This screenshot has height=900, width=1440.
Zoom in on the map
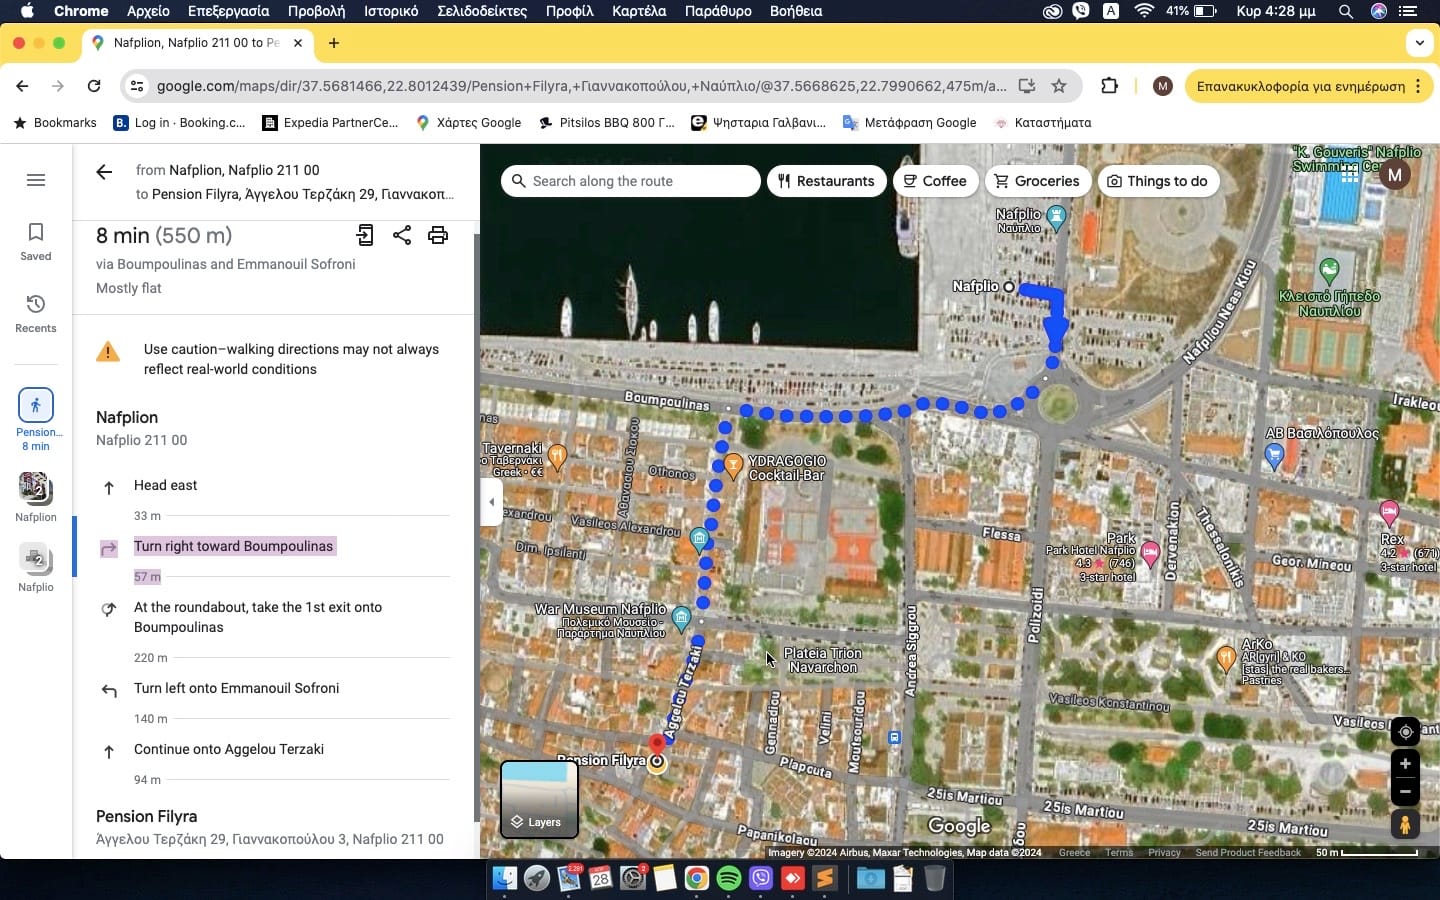1405,764
